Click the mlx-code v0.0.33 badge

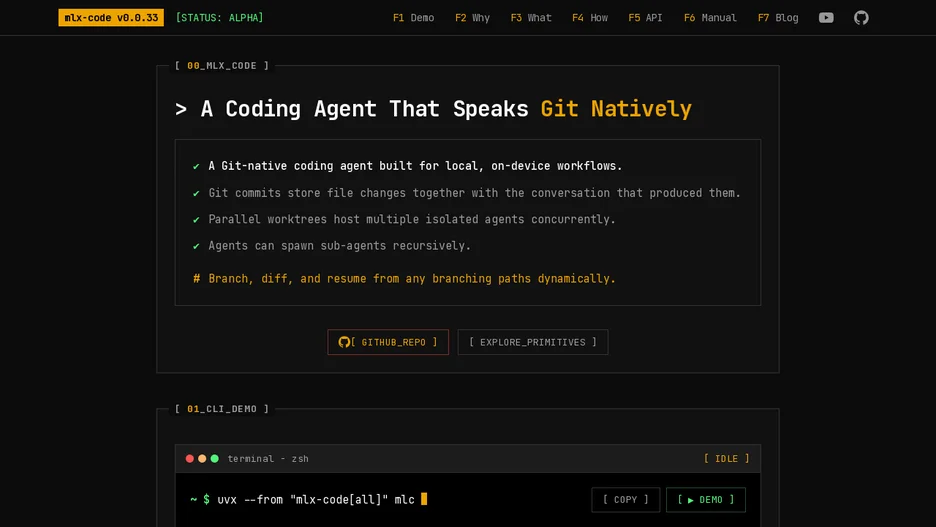pos(111,17)
